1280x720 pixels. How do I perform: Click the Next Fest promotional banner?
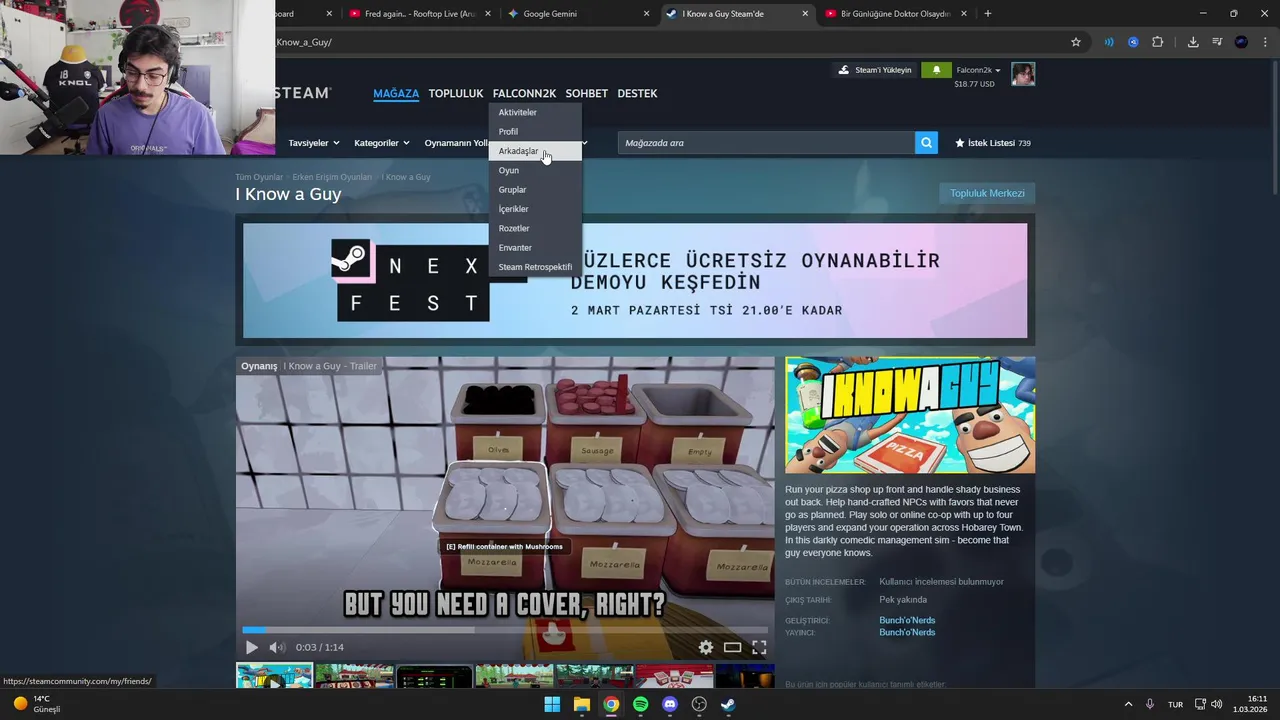[x=635, y=280]
